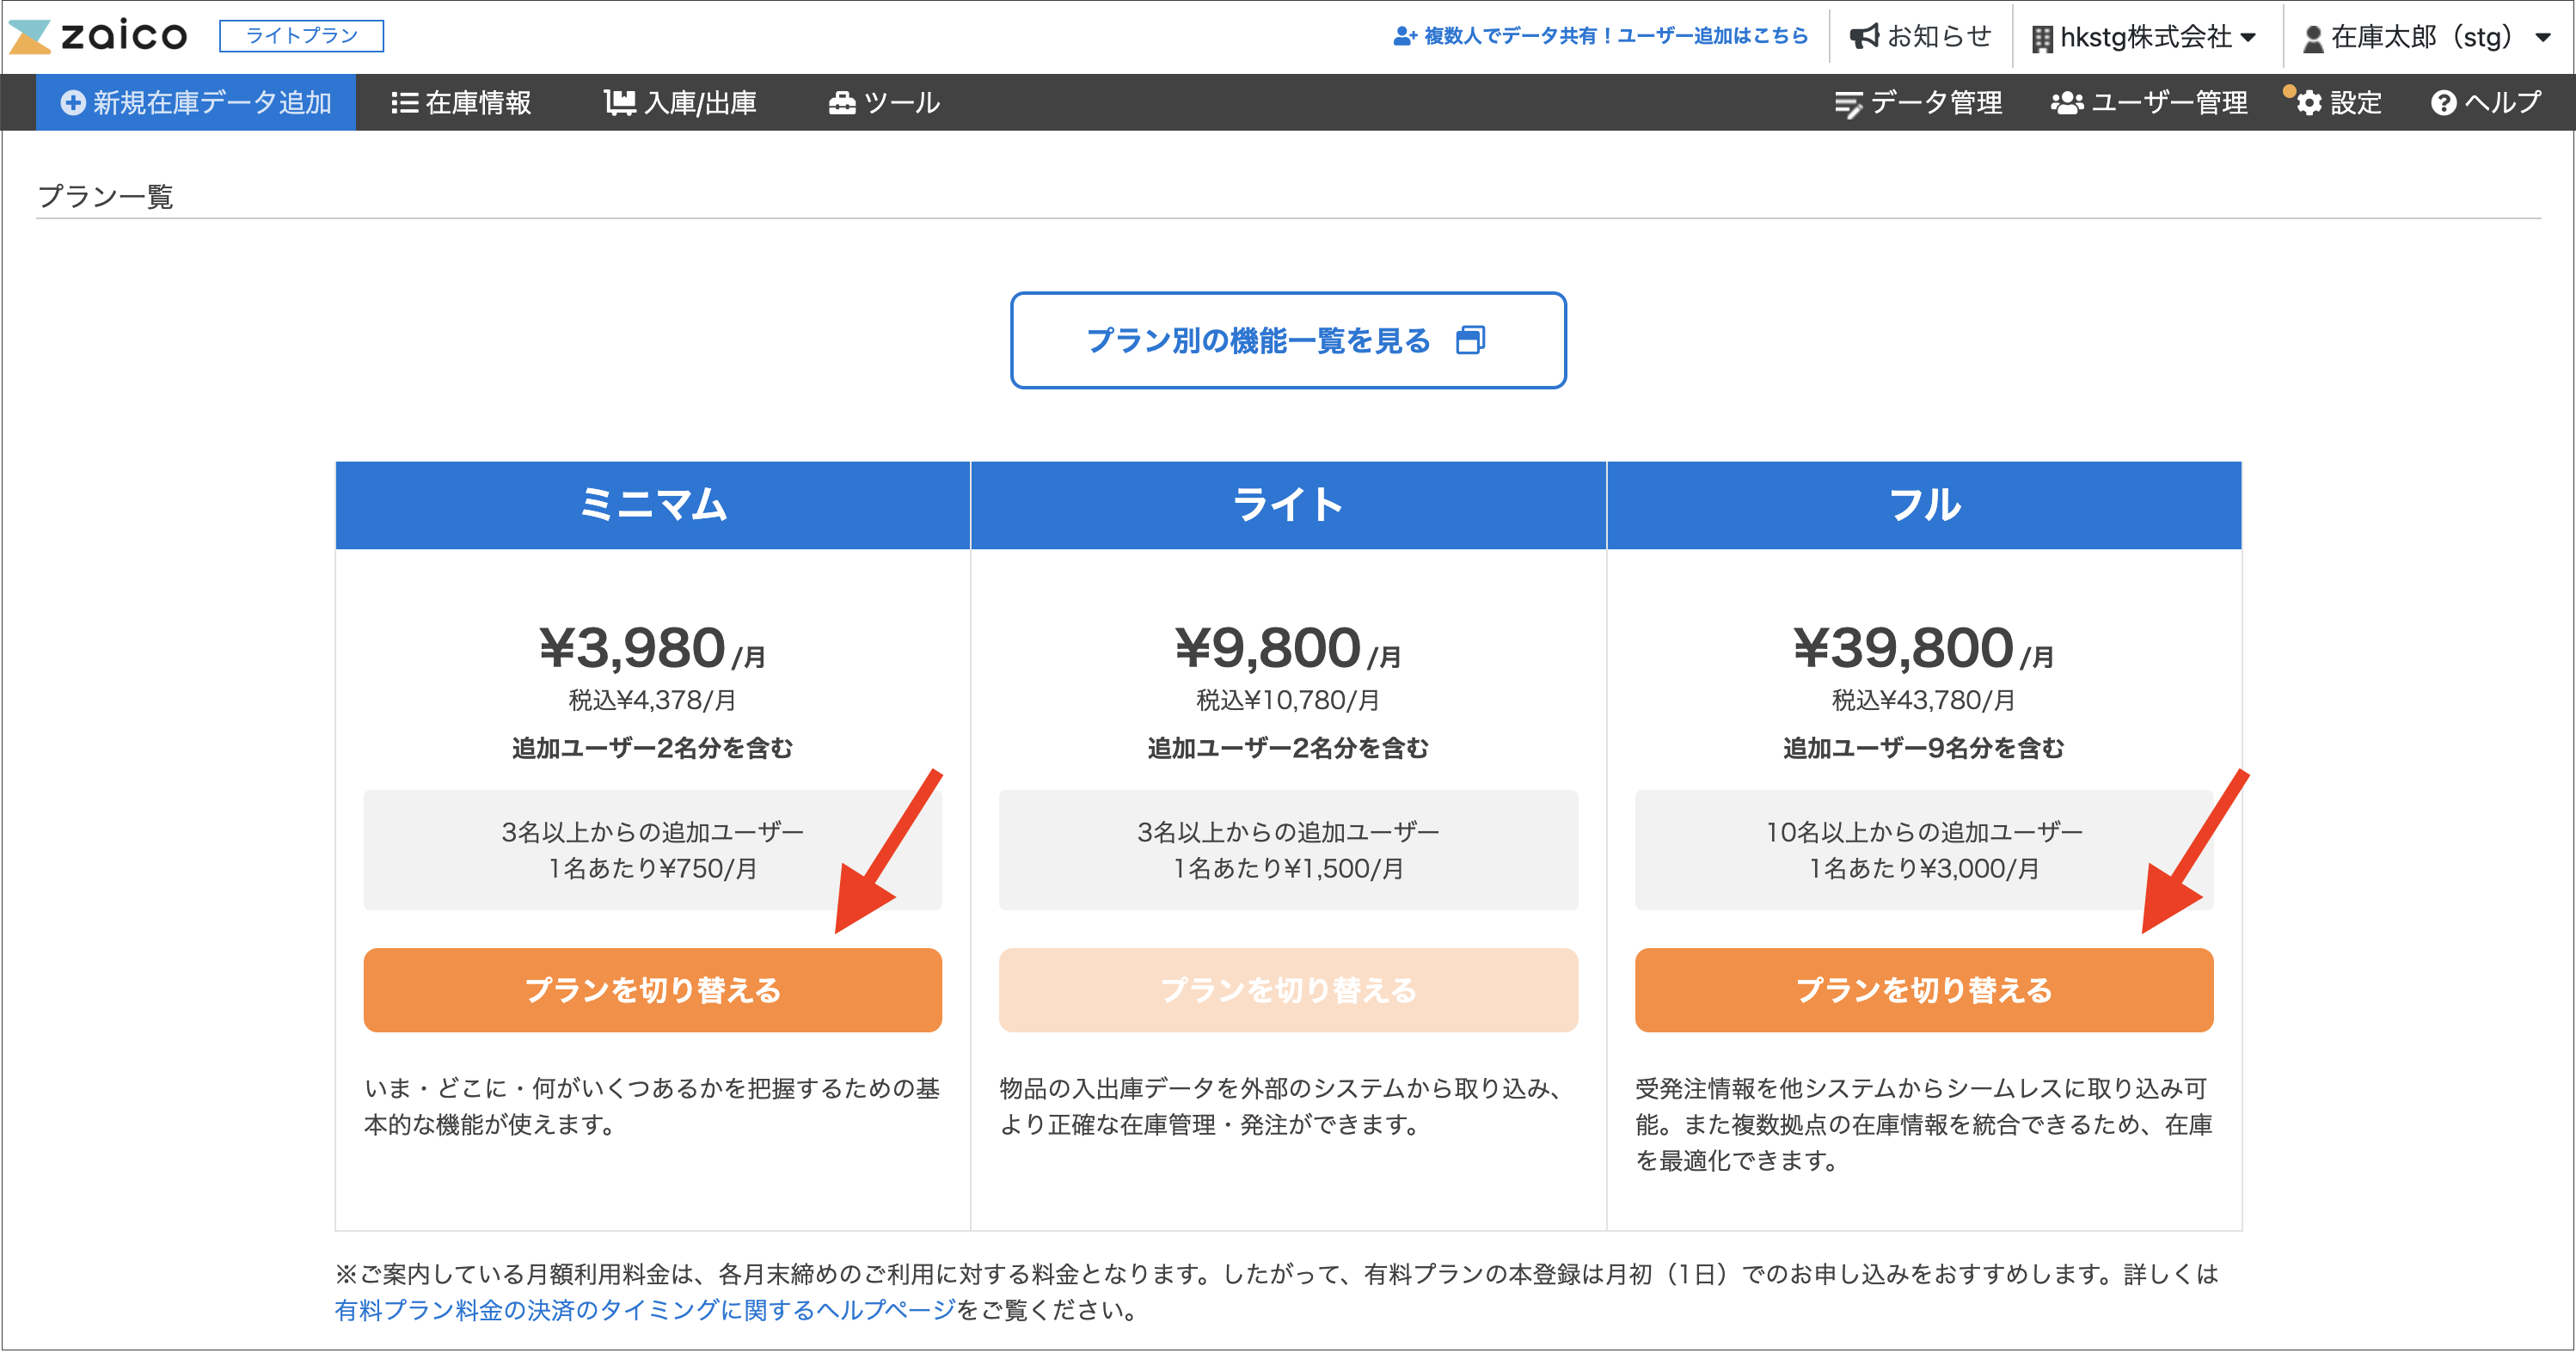Switch to the ミニマム plan

point(653,990)
